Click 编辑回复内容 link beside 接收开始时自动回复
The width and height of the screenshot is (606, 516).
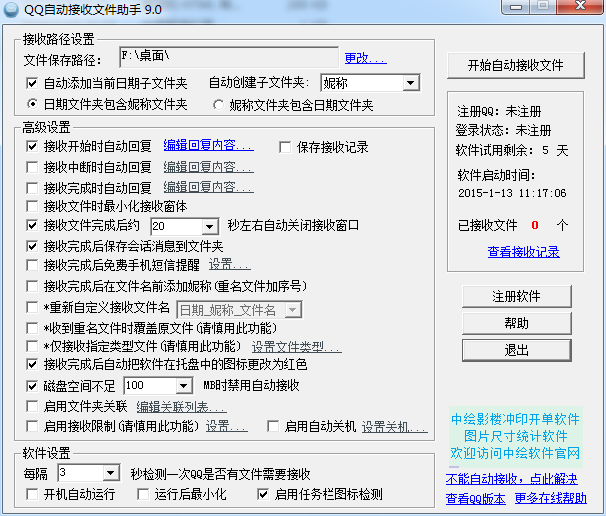point(208,145)
